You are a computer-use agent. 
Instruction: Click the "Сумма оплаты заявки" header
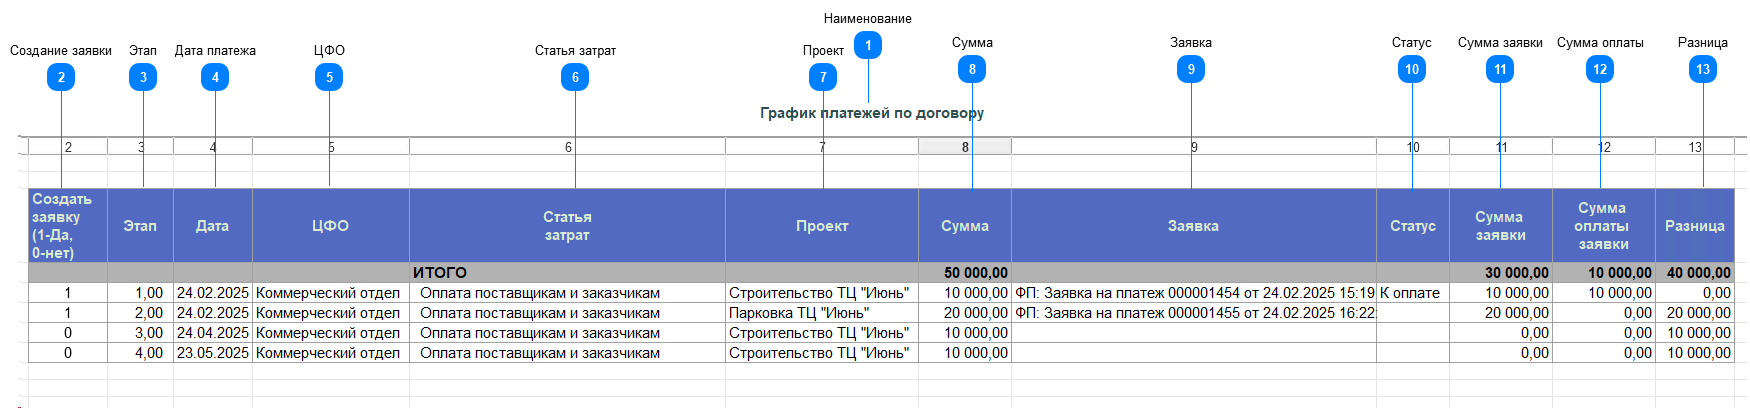pyautogui.click(x=1604, y=226)
